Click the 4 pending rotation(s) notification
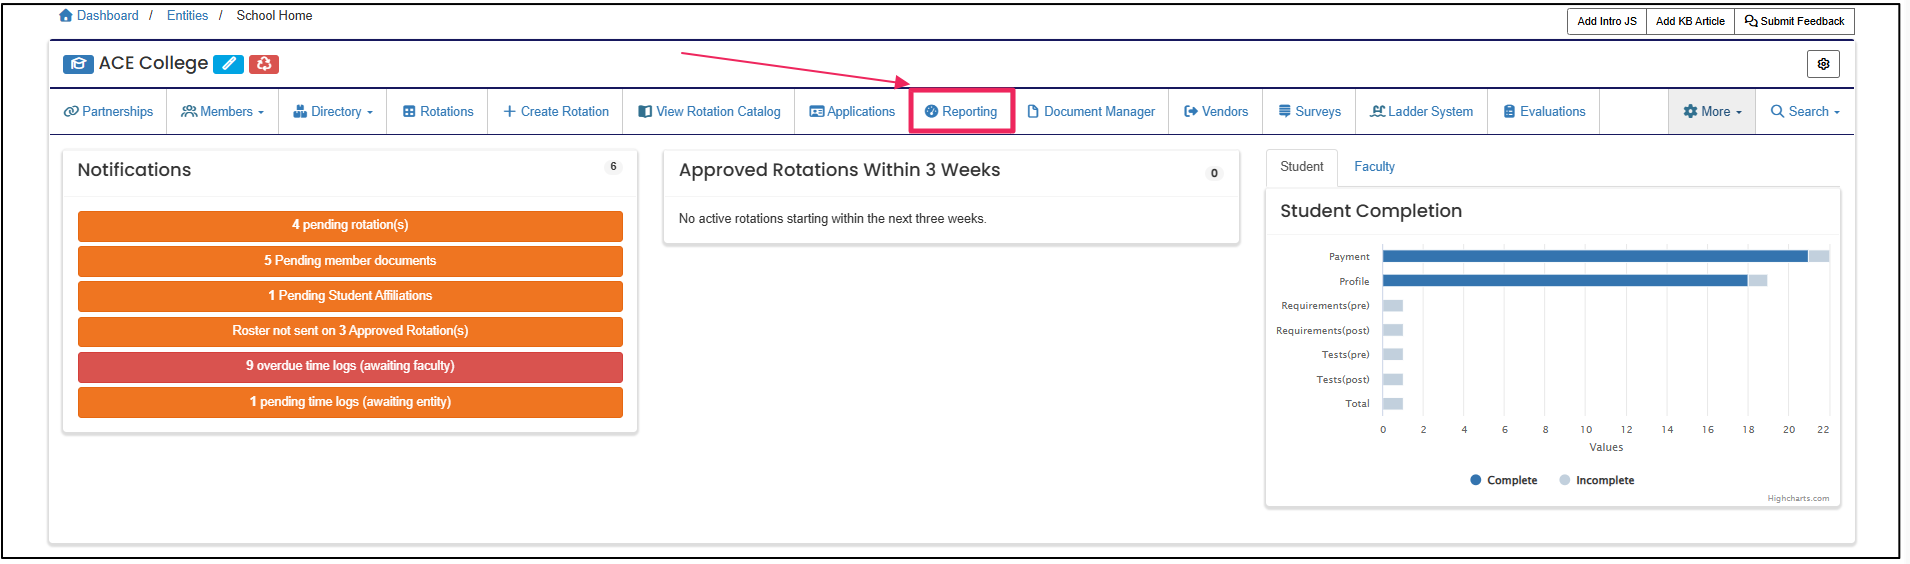The height and width of the screenshot is (564, 1910). tap(350, 225)
